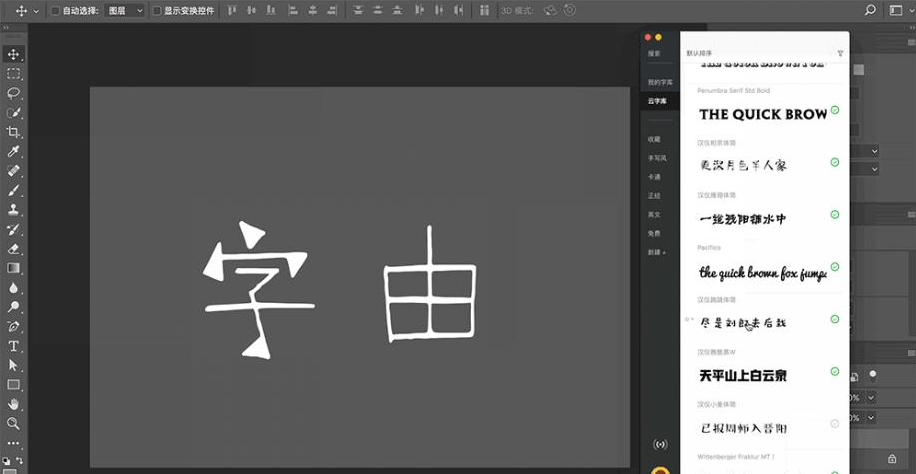Select the Zoom tool

[13, 423]
